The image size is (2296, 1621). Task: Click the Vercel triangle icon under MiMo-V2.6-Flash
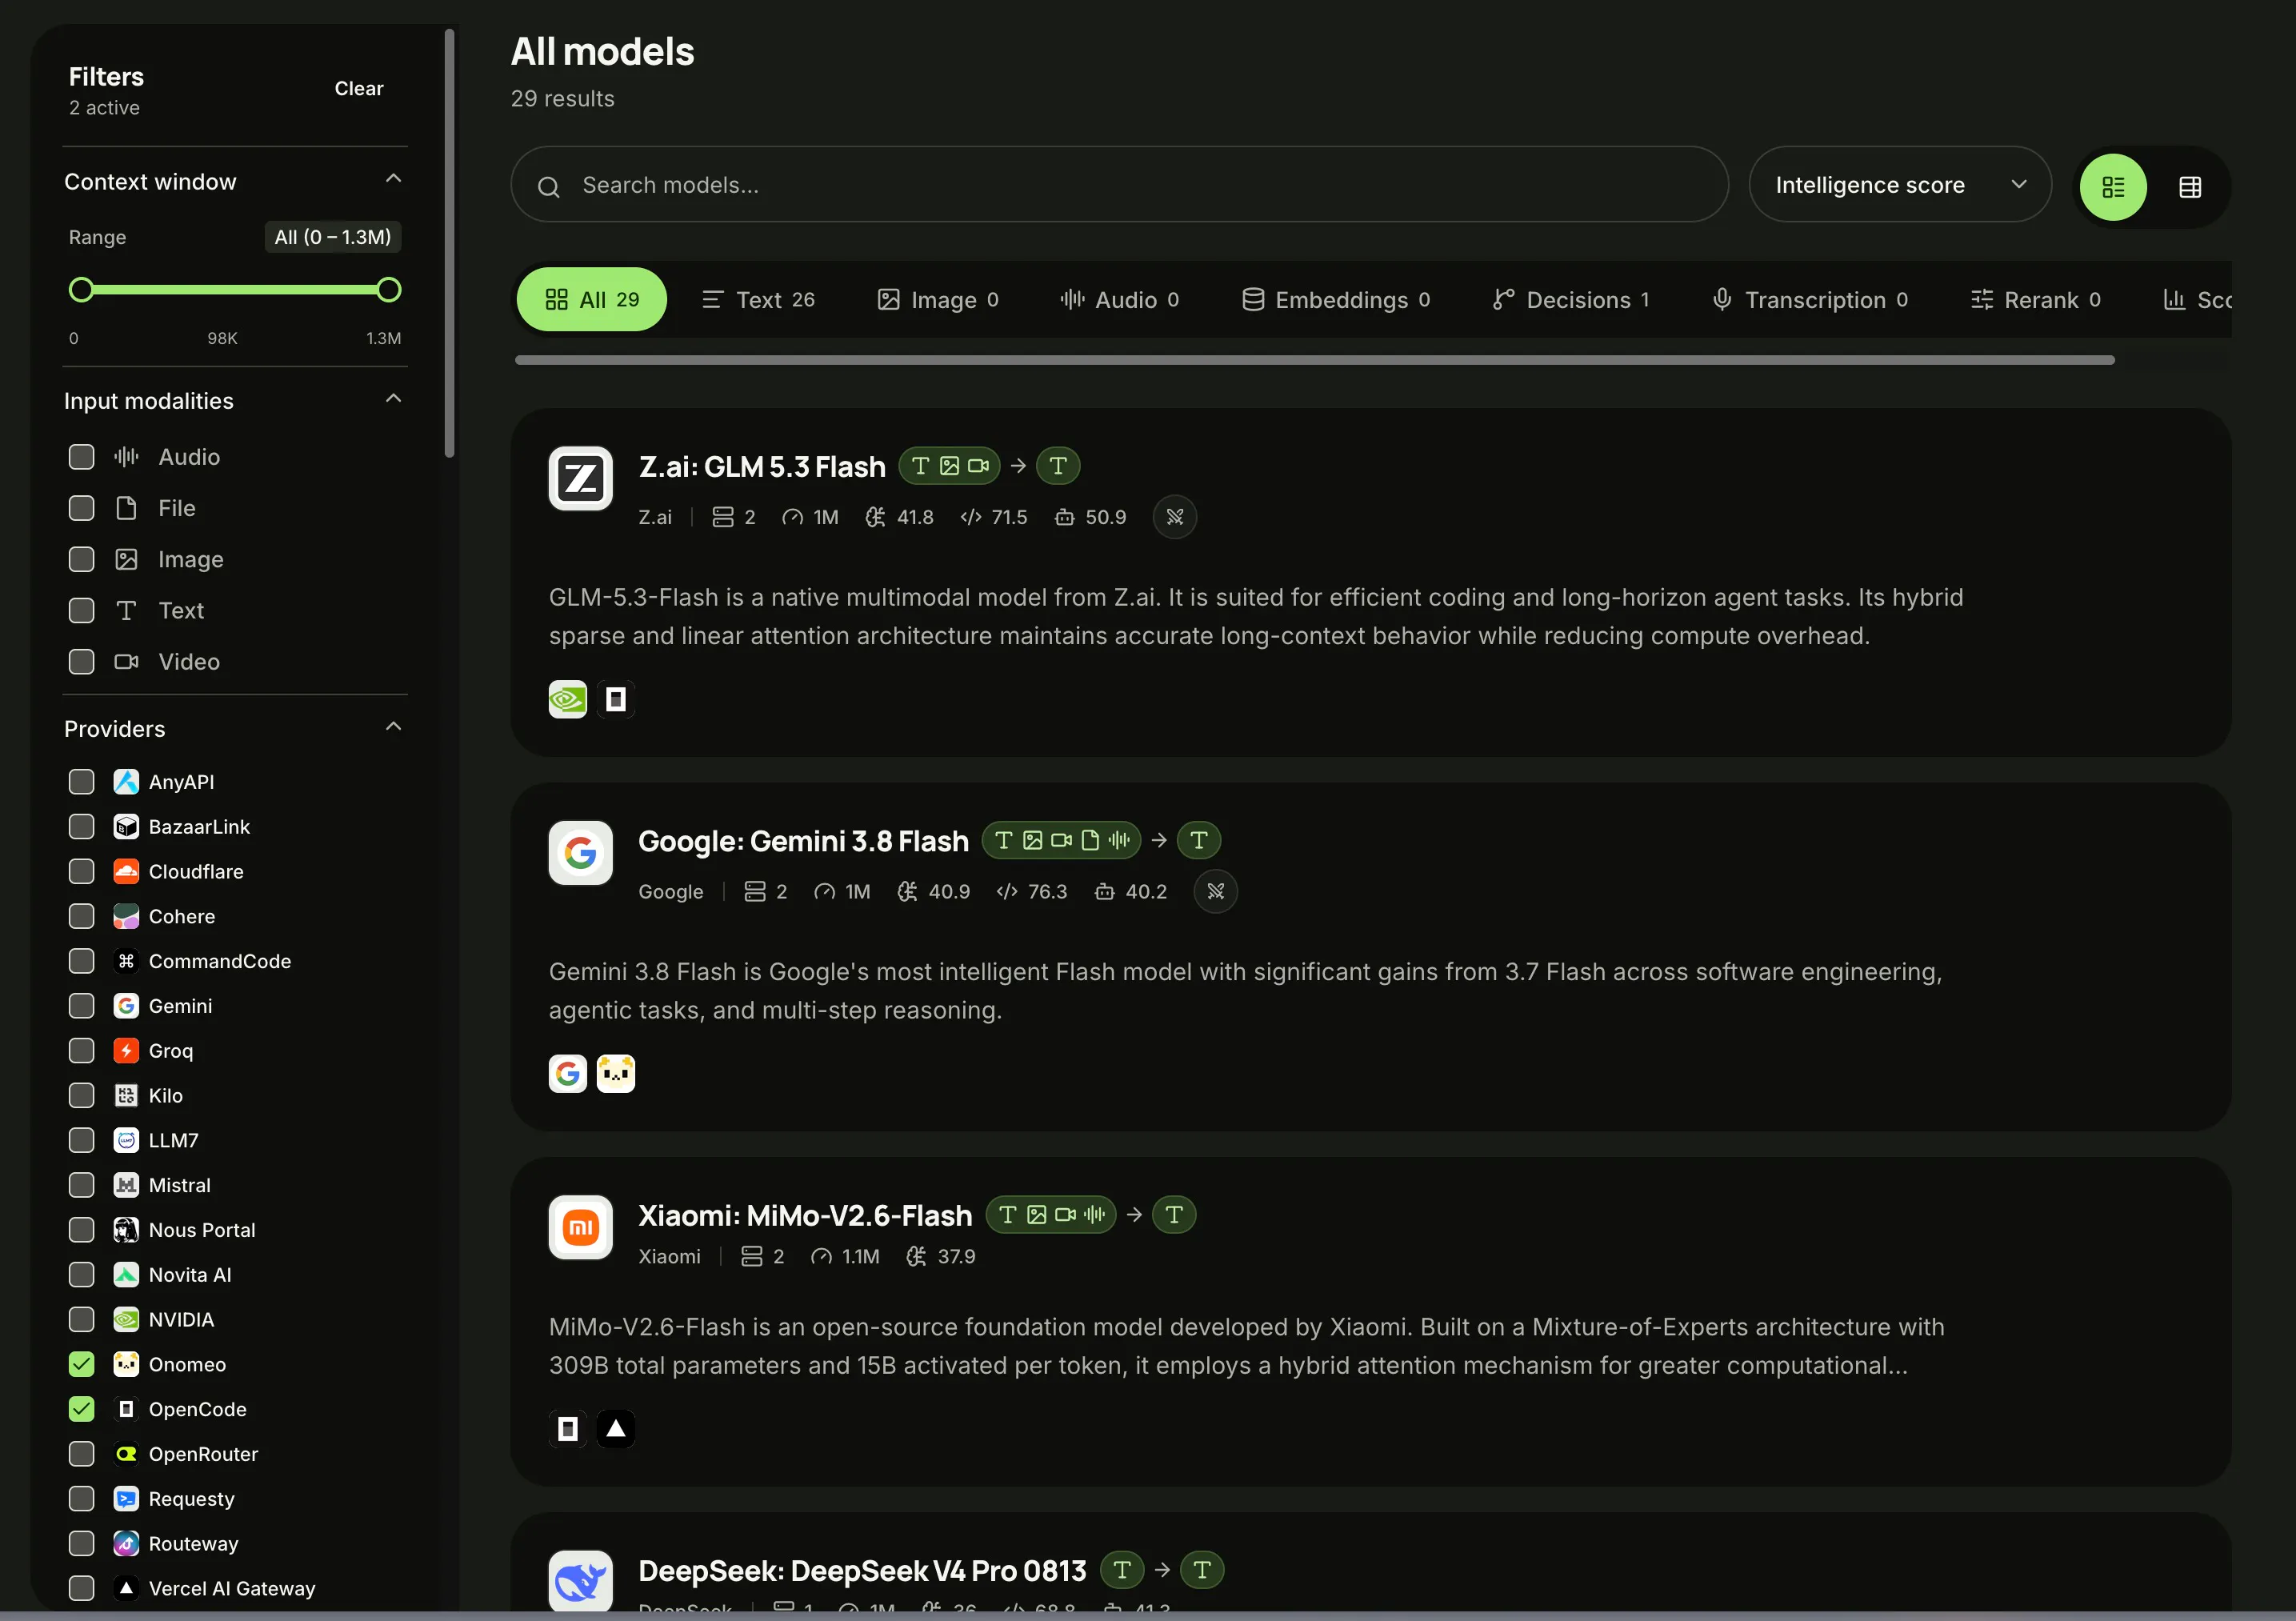tap(616, 1429)
